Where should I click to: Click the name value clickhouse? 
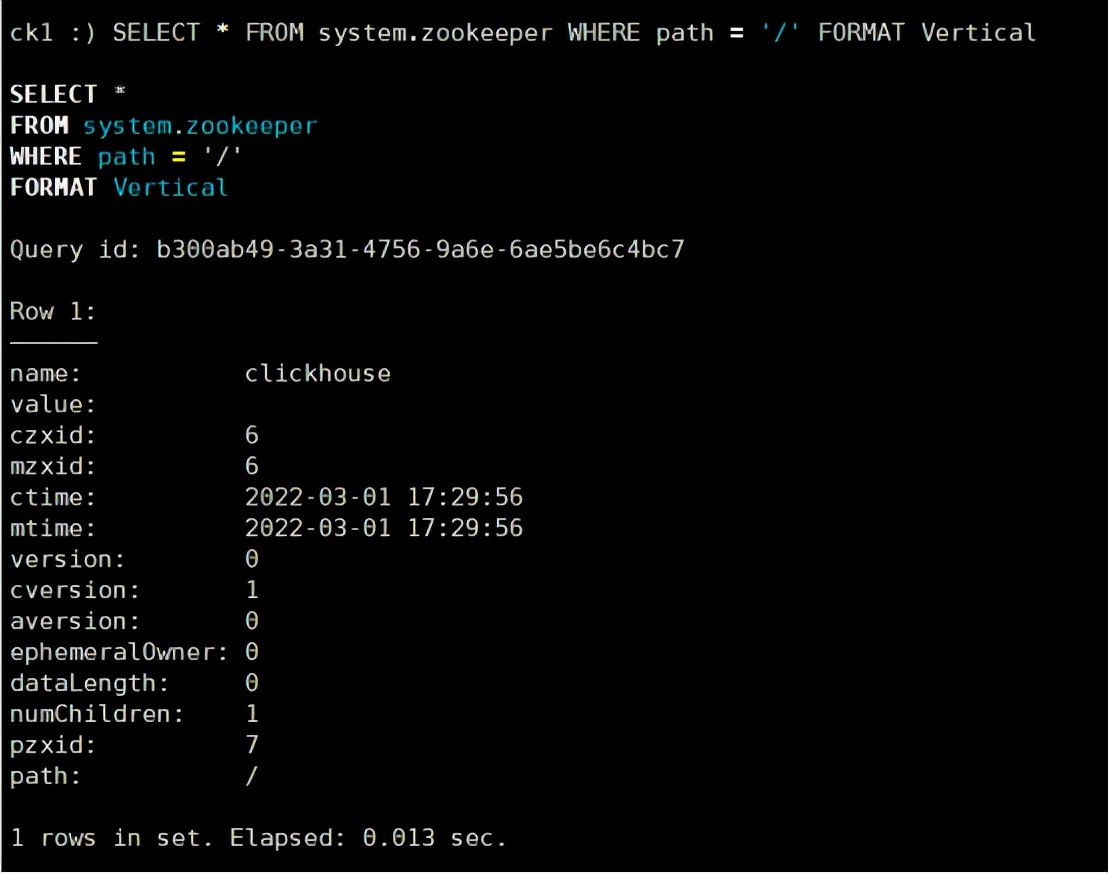[x=317, y=374]
